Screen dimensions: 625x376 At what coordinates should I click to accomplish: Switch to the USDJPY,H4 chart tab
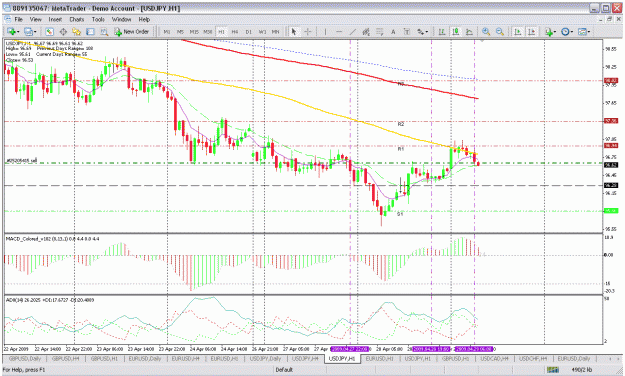point(305,359)
